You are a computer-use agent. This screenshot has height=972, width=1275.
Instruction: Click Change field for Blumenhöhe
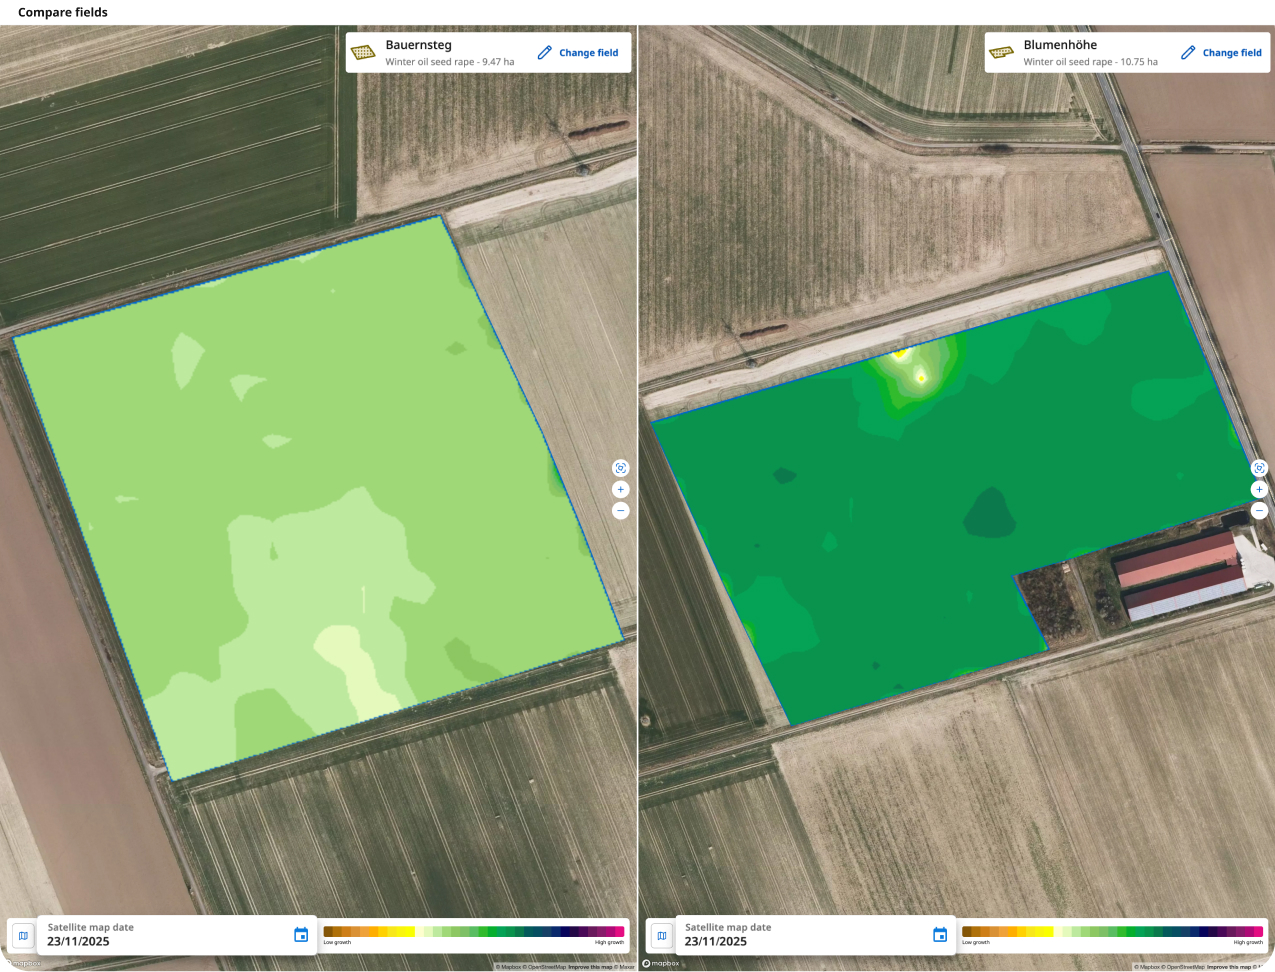coord(1231,53)
